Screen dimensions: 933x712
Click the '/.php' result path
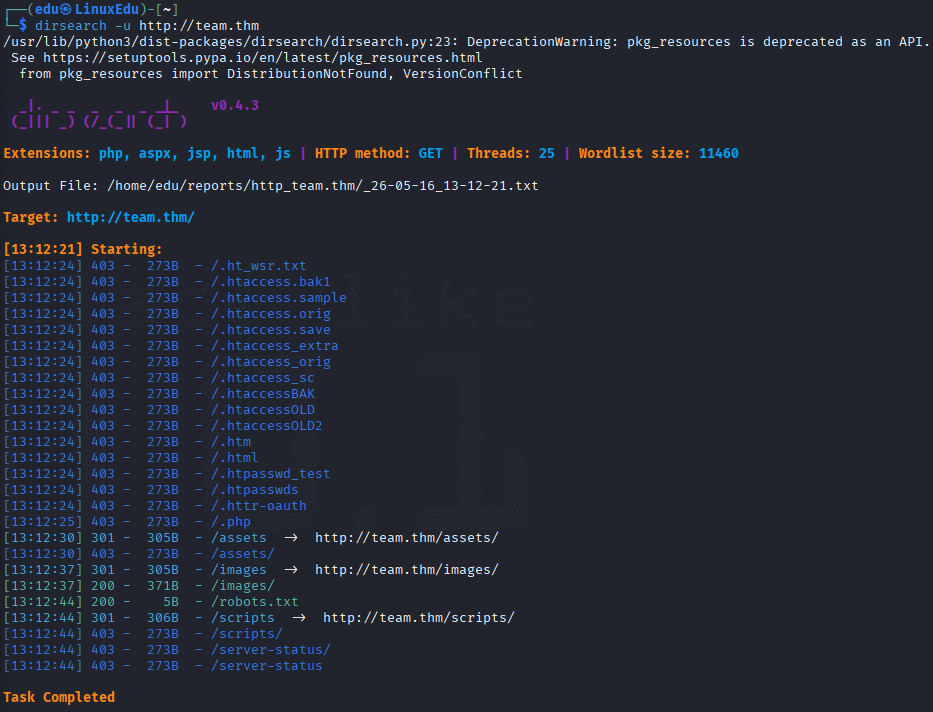[x=231, y=522]
